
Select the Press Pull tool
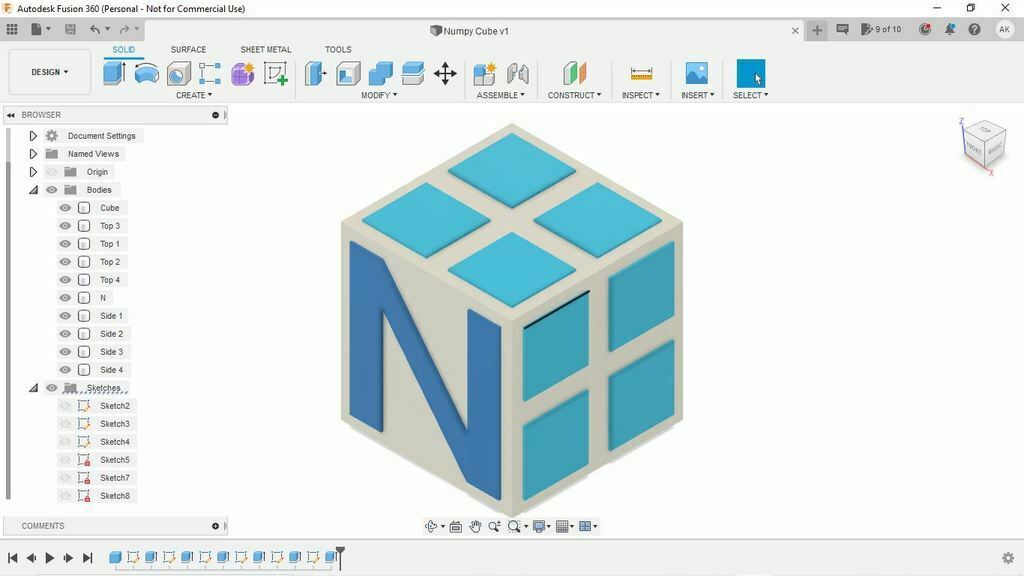tap(315, 74)
